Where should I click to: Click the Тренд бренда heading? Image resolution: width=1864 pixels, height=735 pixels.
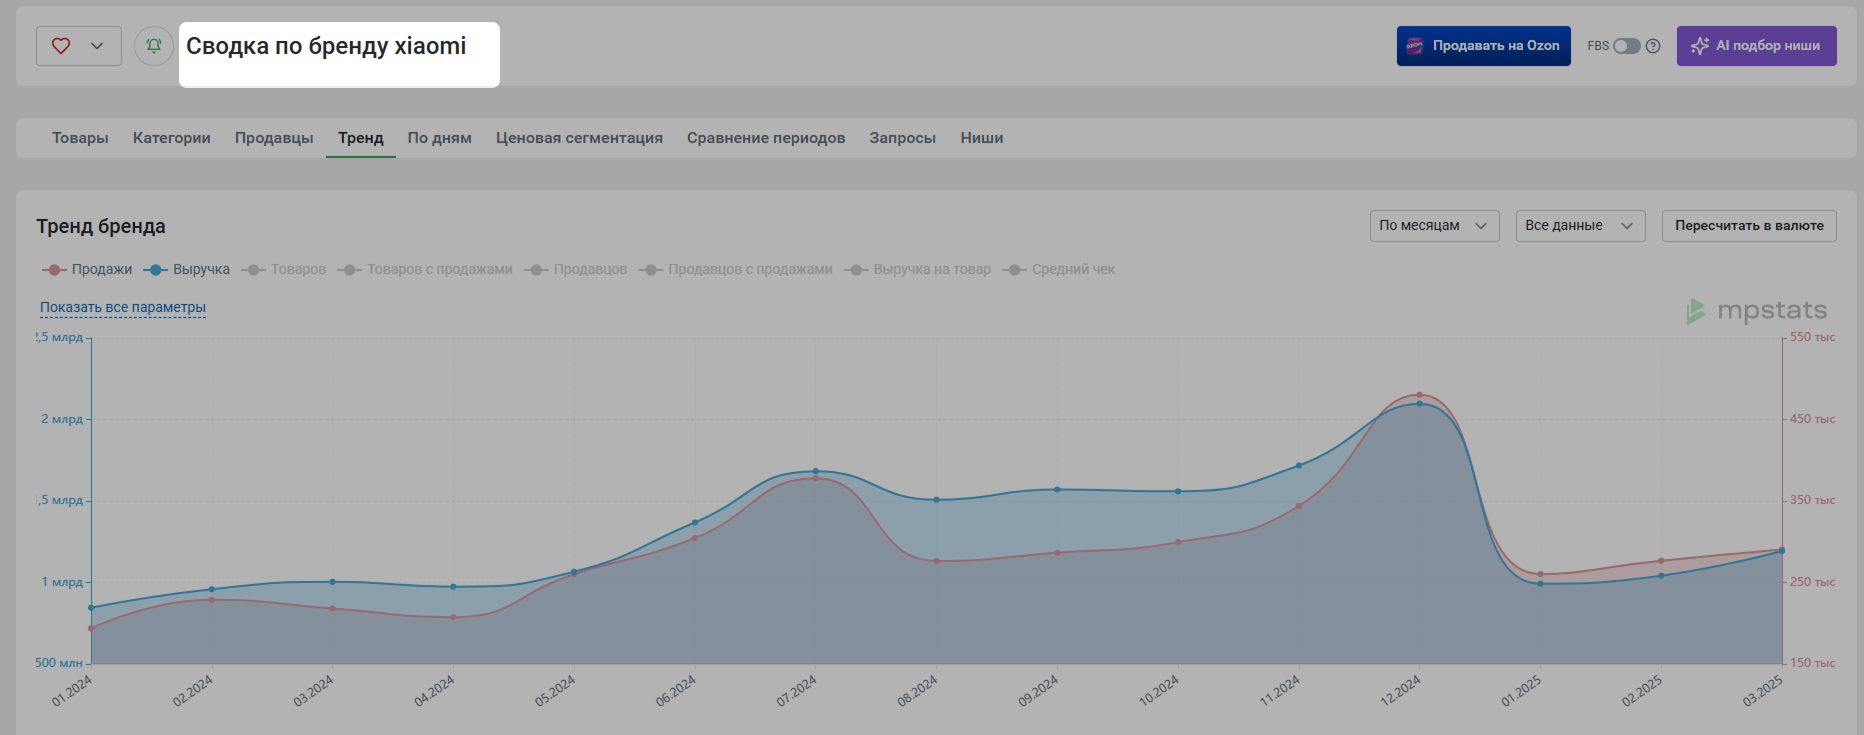click(x=101, y=227)
